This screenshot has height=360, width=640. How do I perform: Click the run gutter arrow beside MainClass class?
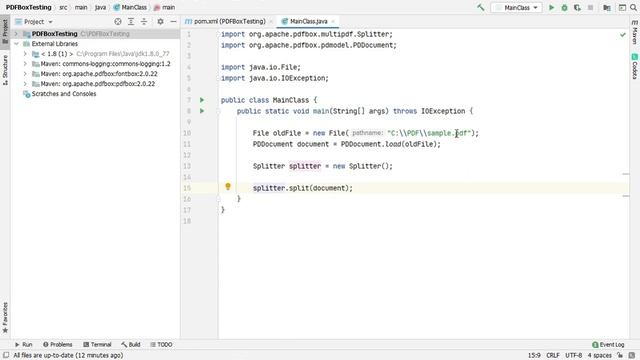[202, 100]
